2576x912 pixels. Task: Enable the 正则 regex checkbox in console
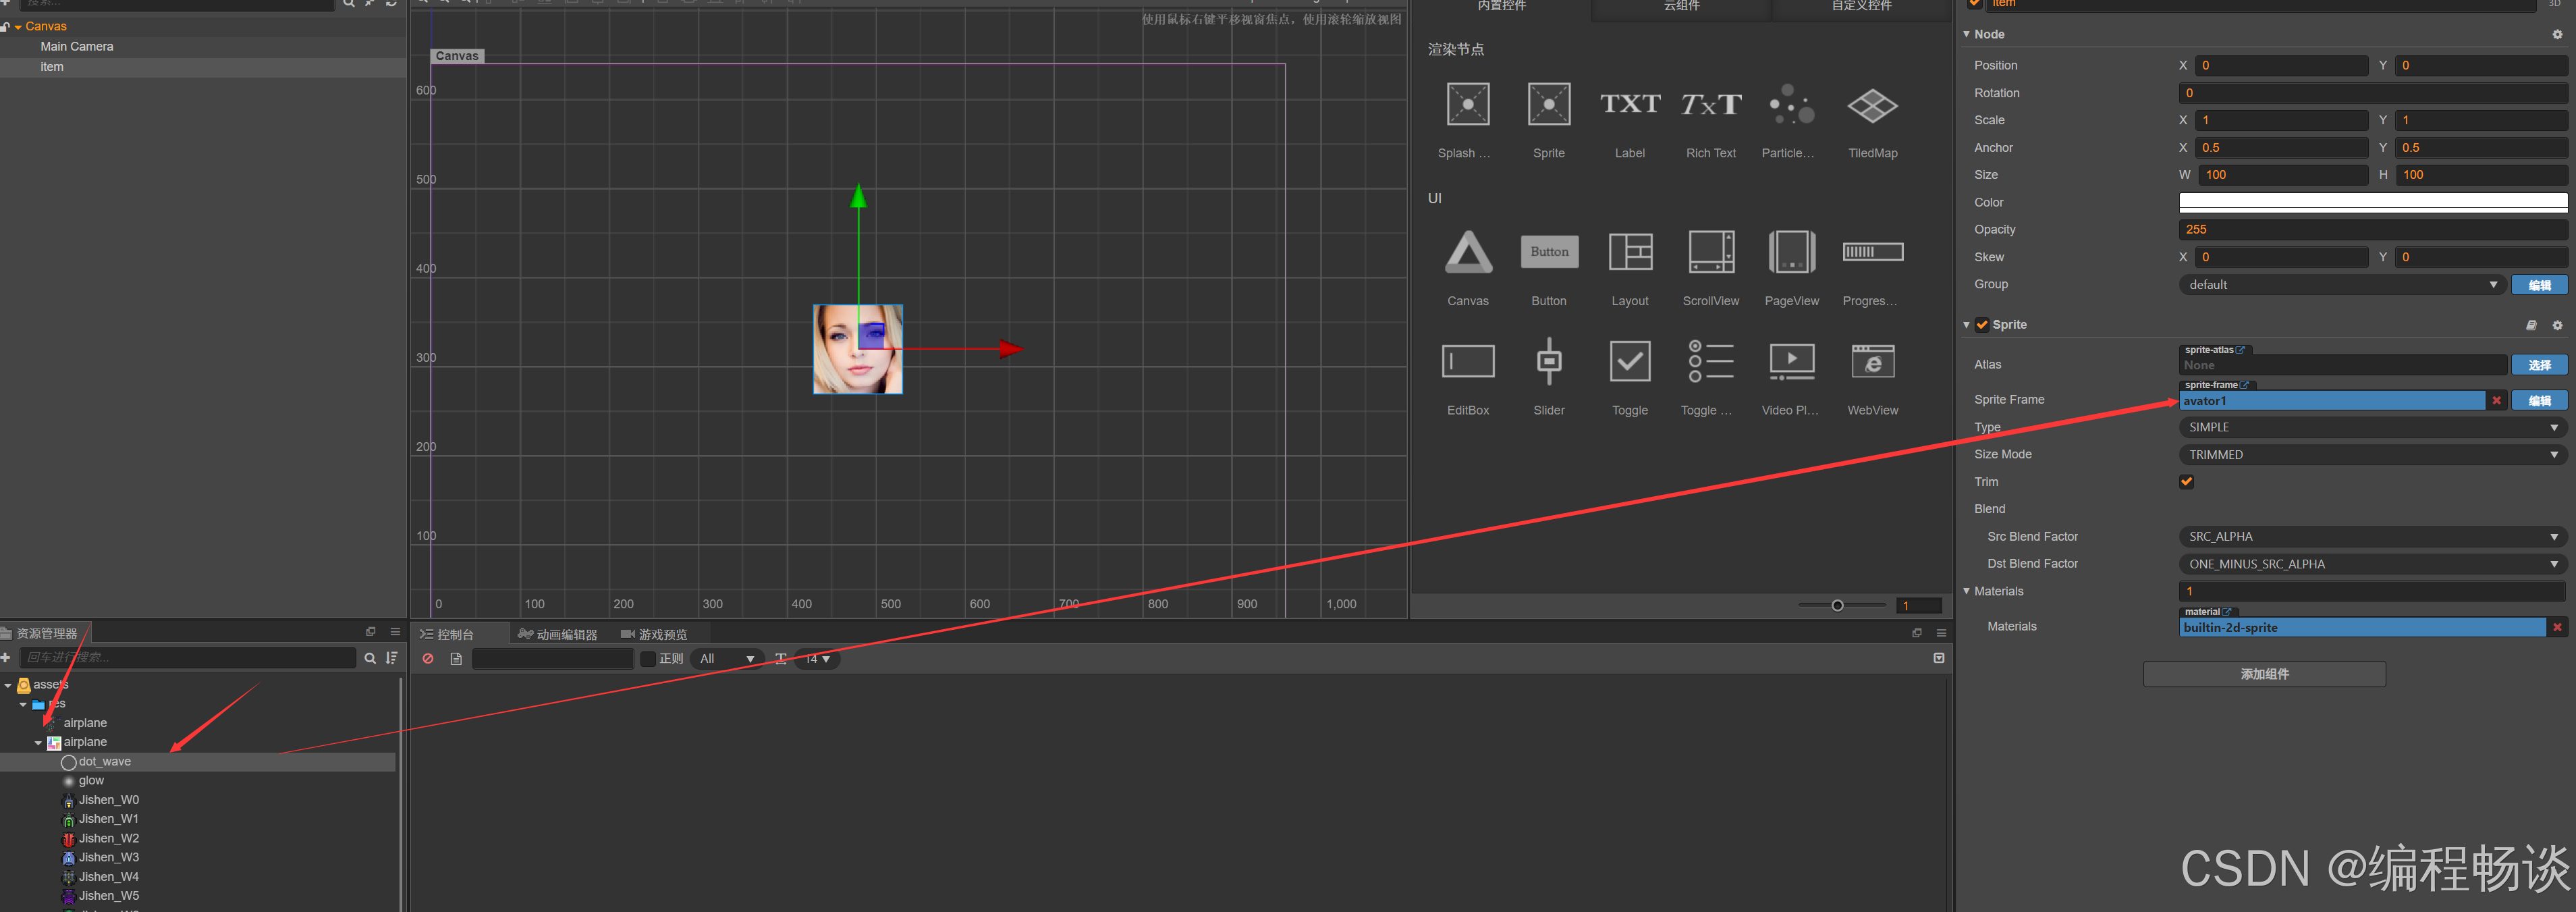(x=647, y=659)
